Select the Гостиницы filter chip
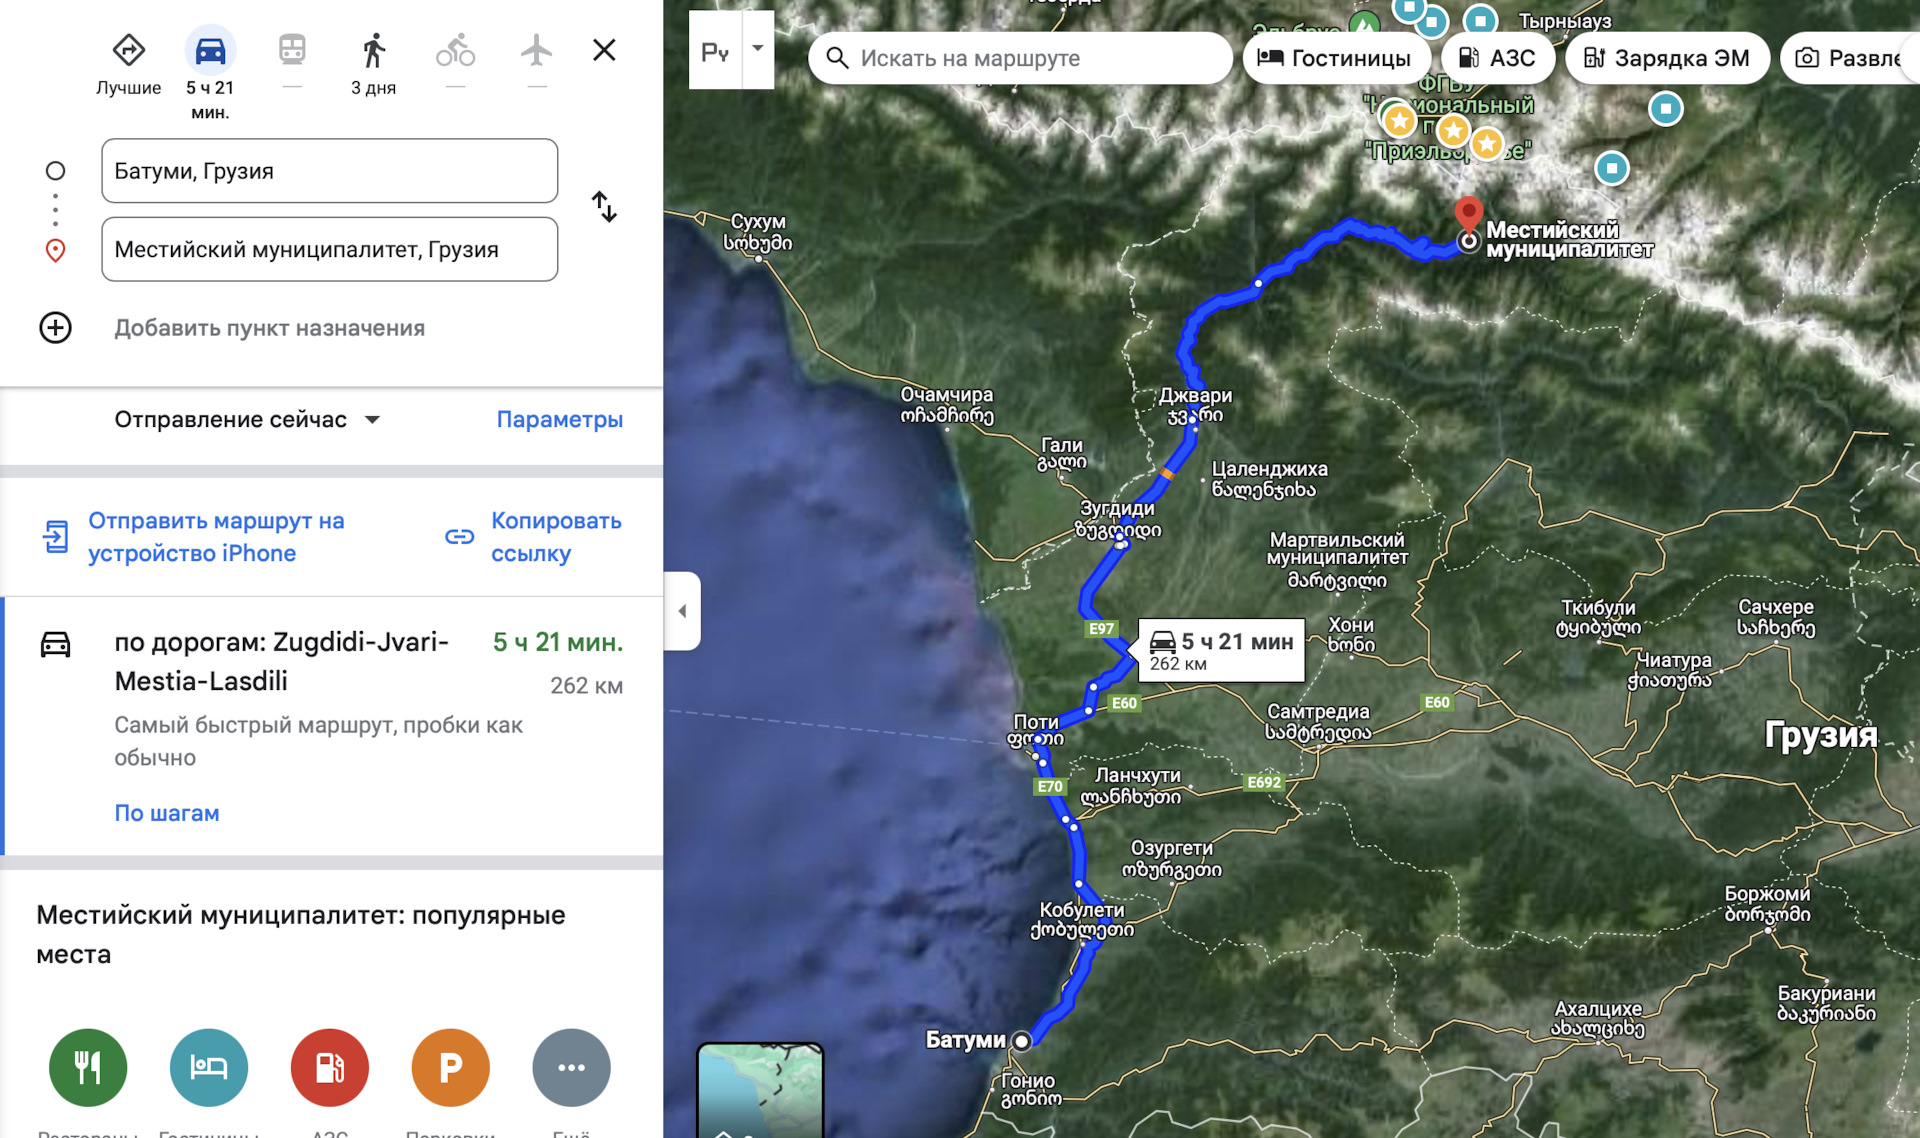Viewport: 1920px width, 1138px height. (1335, 58)
